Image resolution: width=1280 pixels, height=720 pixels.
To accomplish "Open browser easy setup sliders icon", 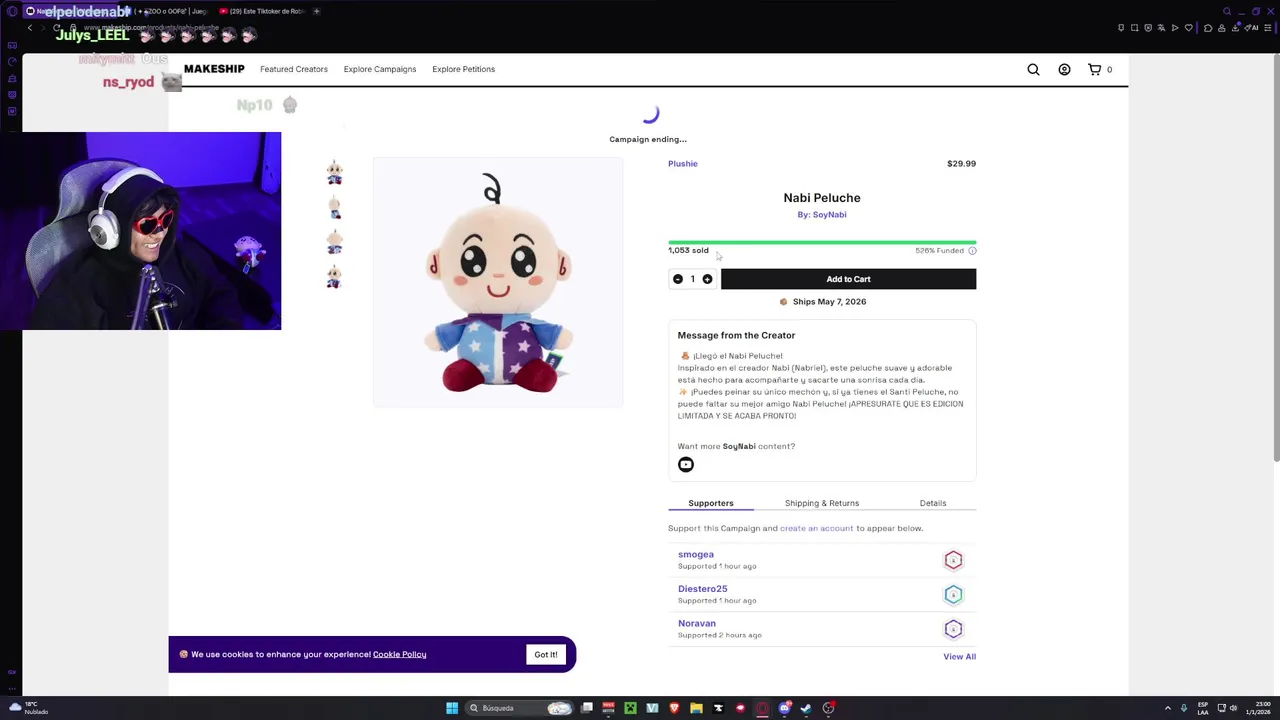I will tap(1268, 27).
